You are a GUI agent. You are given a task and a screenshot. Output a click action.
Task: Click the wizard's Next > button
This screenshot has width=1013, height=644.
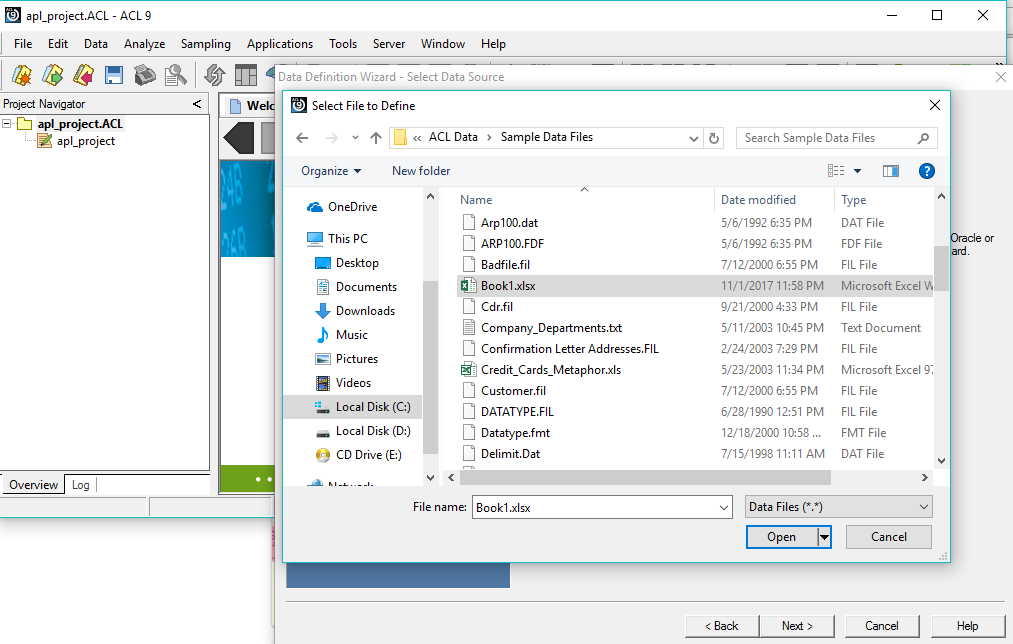pos(797,626)
